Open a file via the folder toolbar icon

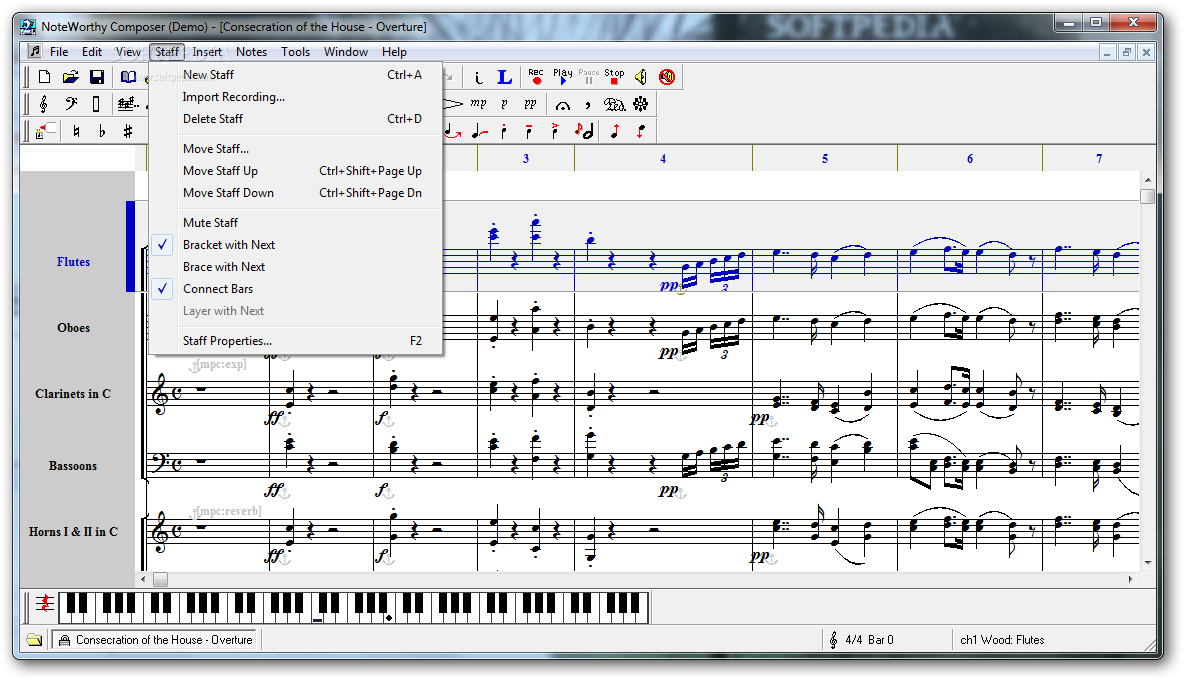pyautogui.click(x=70, y=77)
